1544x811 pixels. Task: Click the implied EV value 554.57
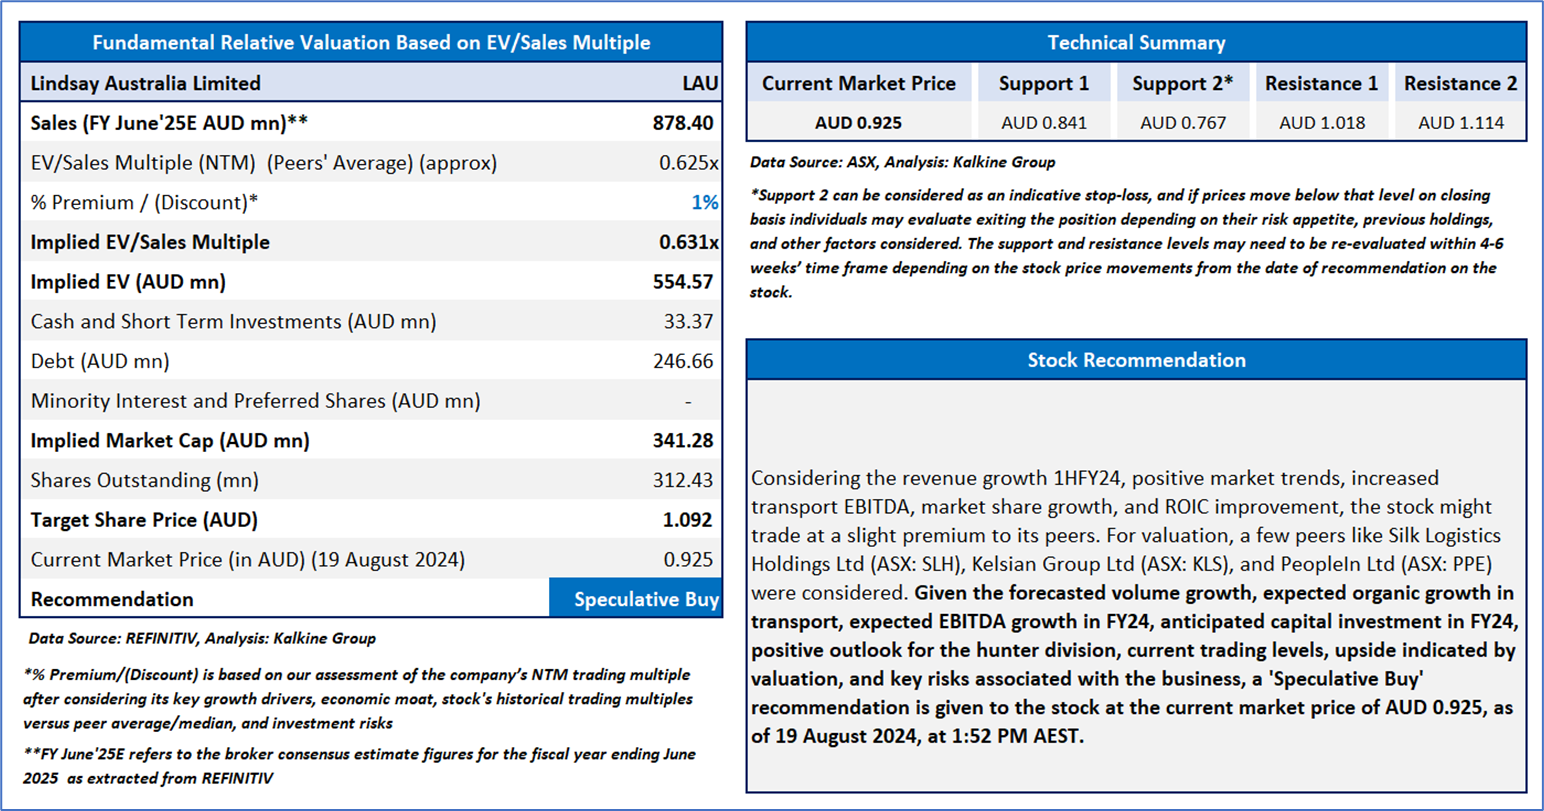[x=683, y=282]
